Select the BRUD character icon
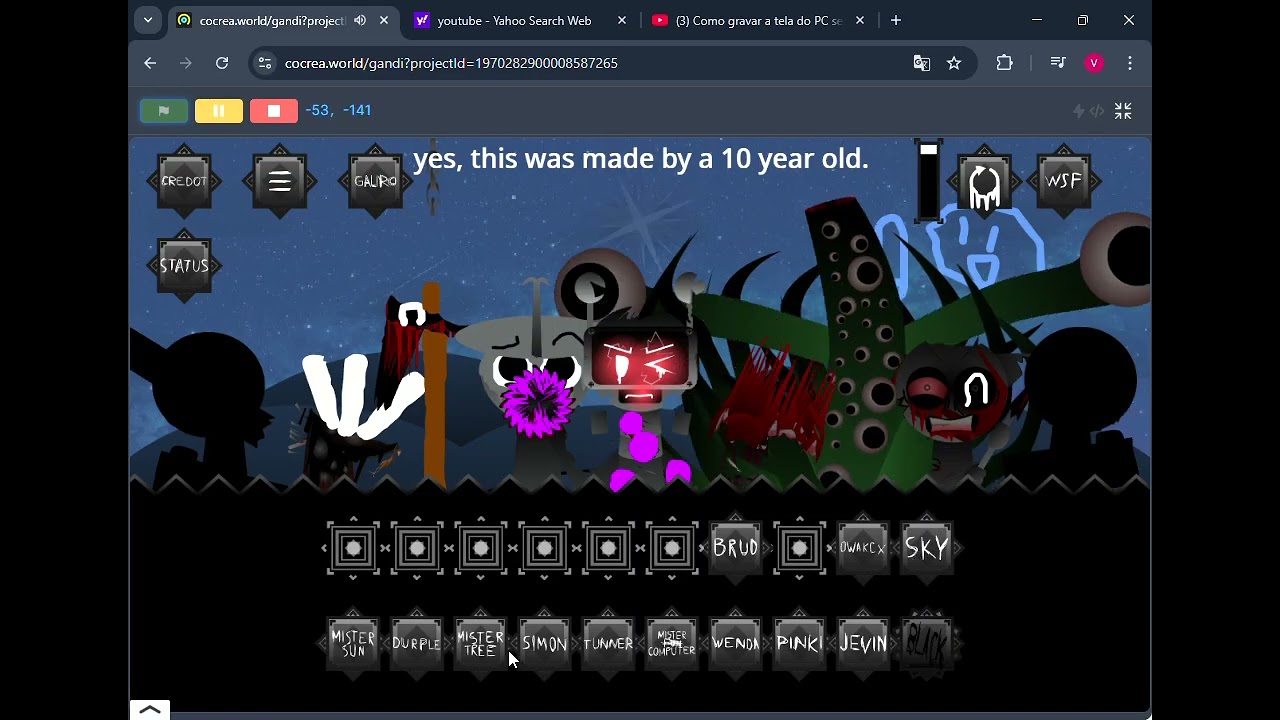Viewport: 1280px width, 720px height. tap(735, 548)
